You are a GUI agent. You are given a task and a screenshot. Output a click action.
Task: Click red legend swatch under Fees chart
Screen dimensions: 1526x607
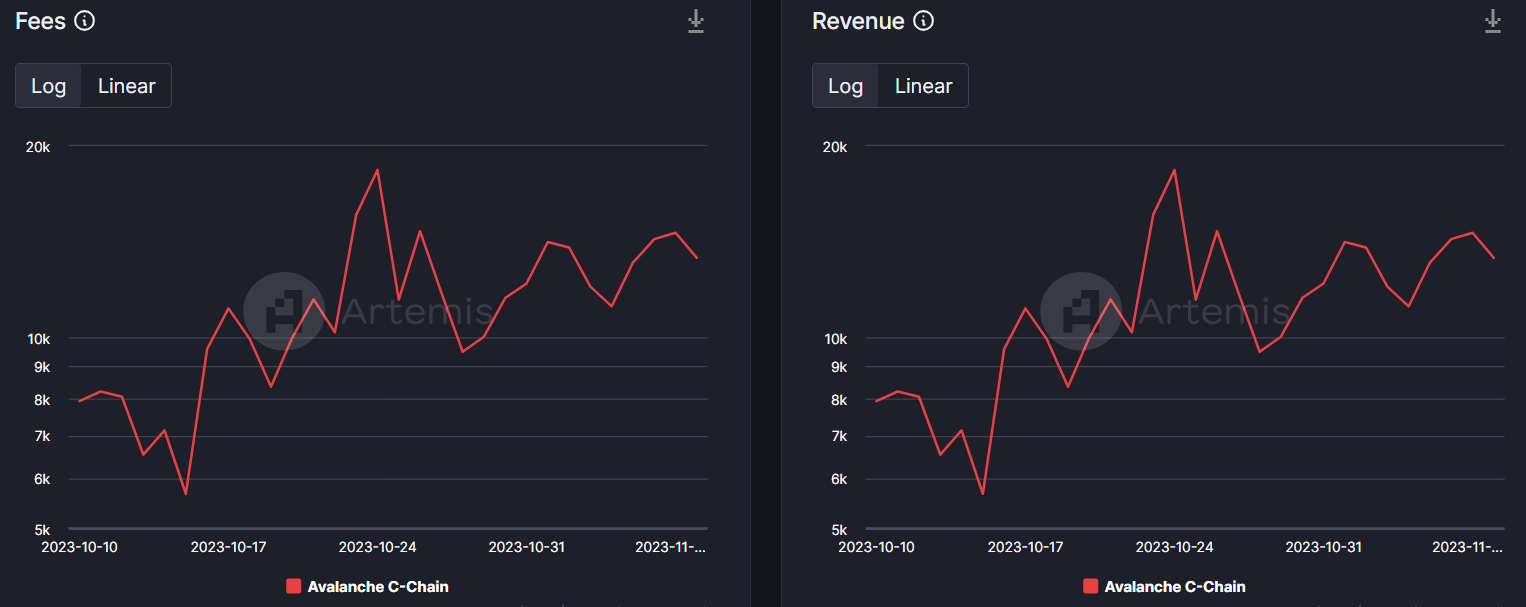point(293,587)
